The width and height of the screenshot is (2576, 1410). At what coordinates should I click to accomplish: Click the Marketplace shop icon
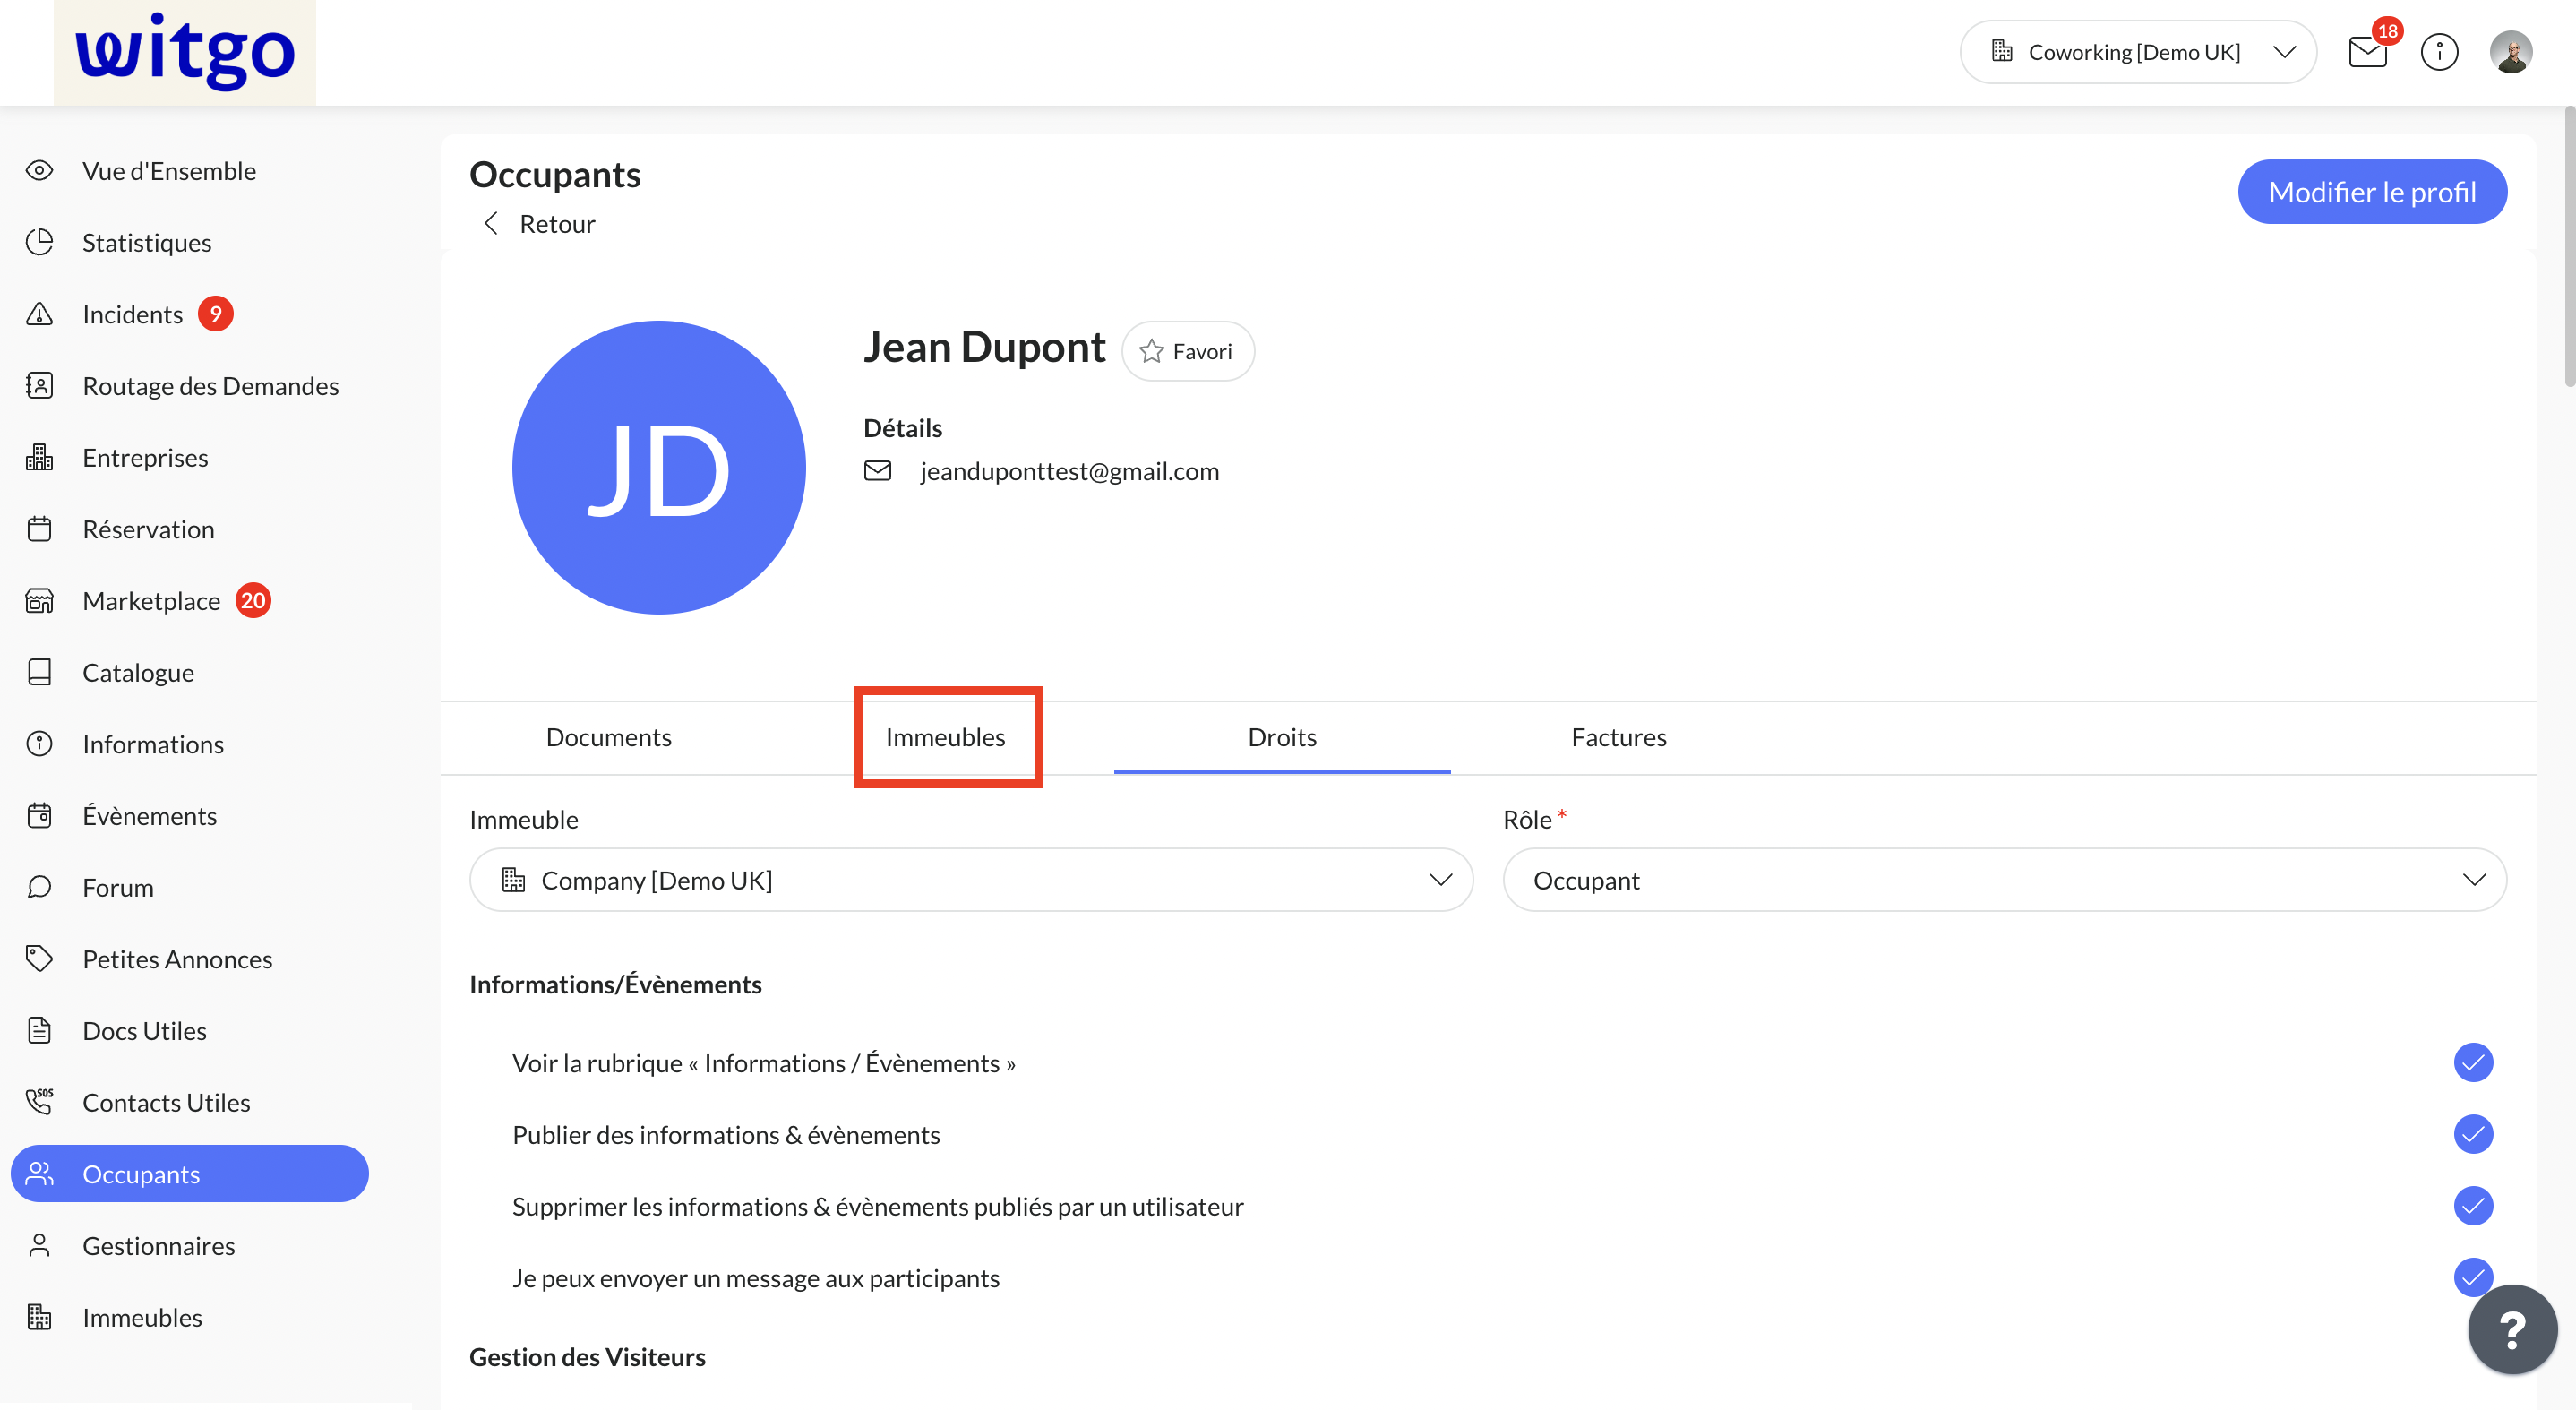point(39,601)
